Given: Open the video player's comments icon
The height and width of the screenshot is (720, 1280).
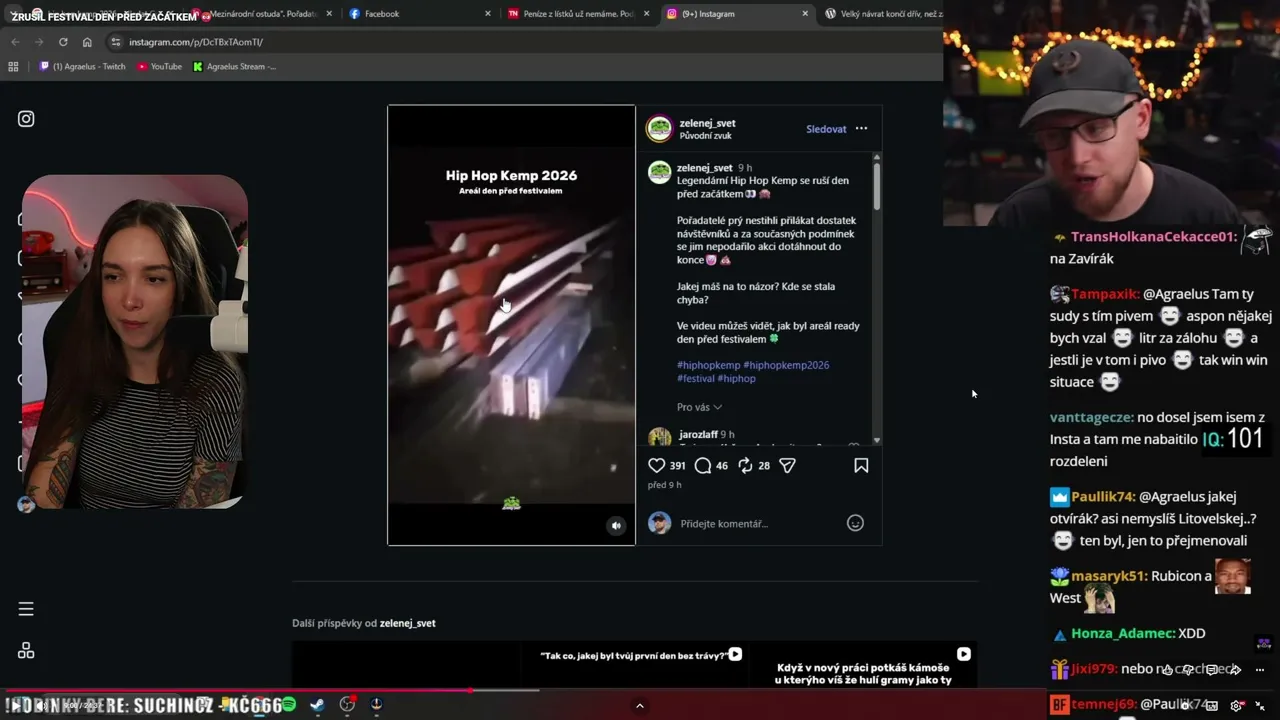Looking at the screenshot, I should 1211,670.
